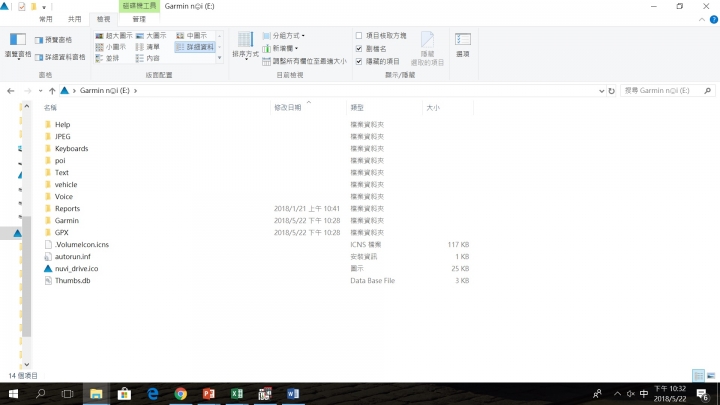Open the Sort by menu (排序方式)

(245, 46)
